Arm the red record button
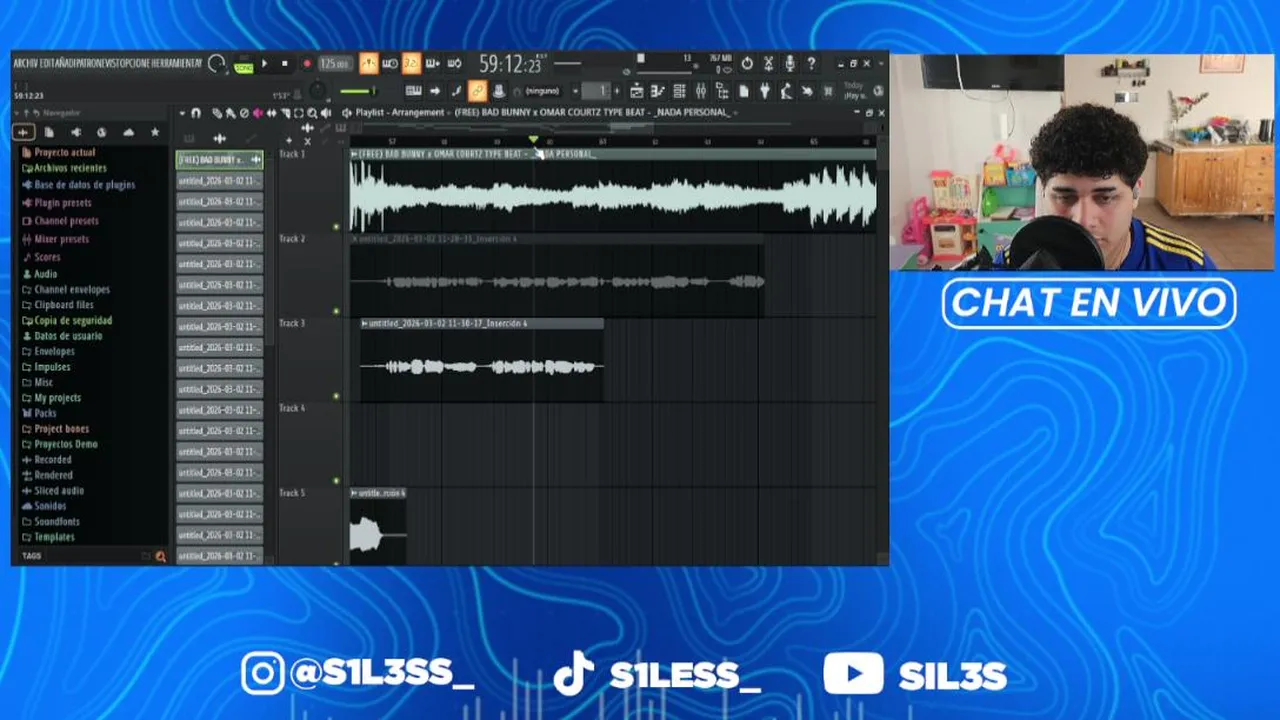 (307, 64)
